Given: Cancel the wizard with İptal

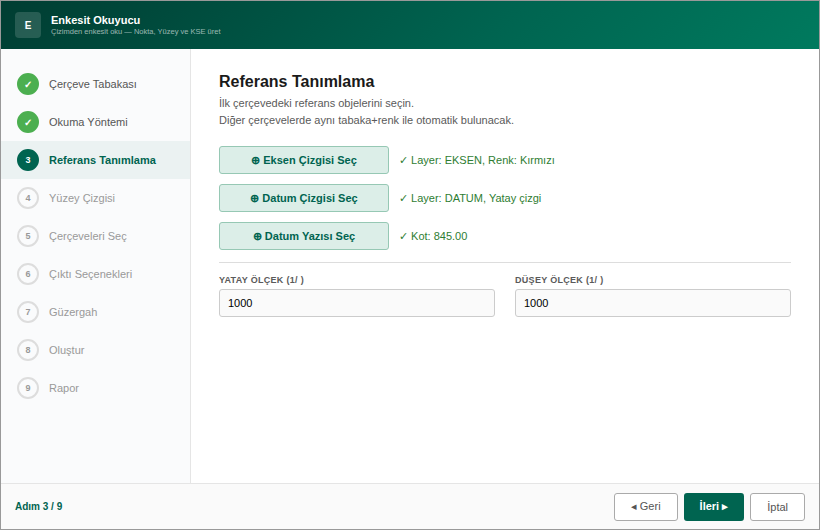Looking at the screenshot, I should click(777, 506).
